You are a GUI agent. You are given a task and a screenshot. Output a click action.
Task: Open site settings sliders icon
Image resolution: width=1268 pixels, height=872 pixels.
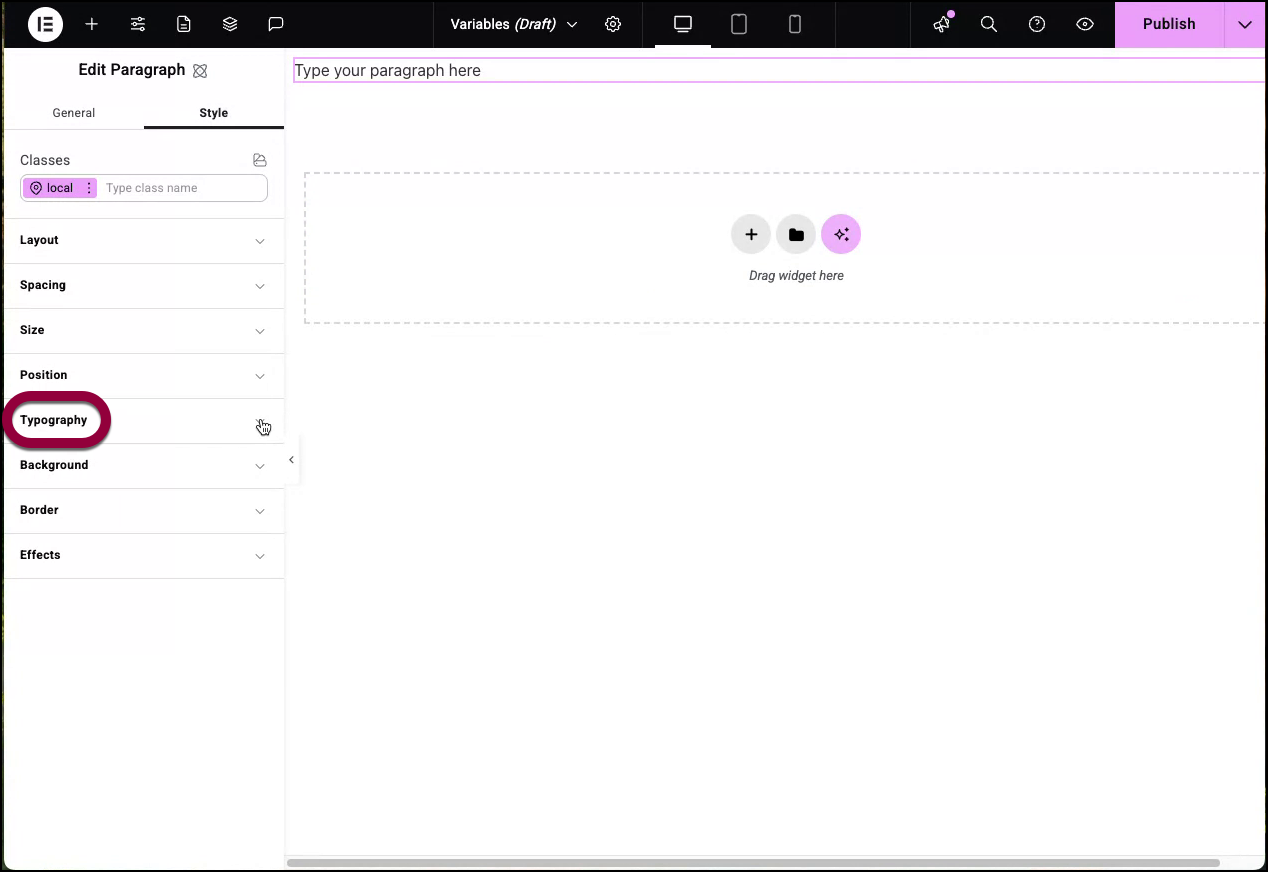click(x=138, y=24)
